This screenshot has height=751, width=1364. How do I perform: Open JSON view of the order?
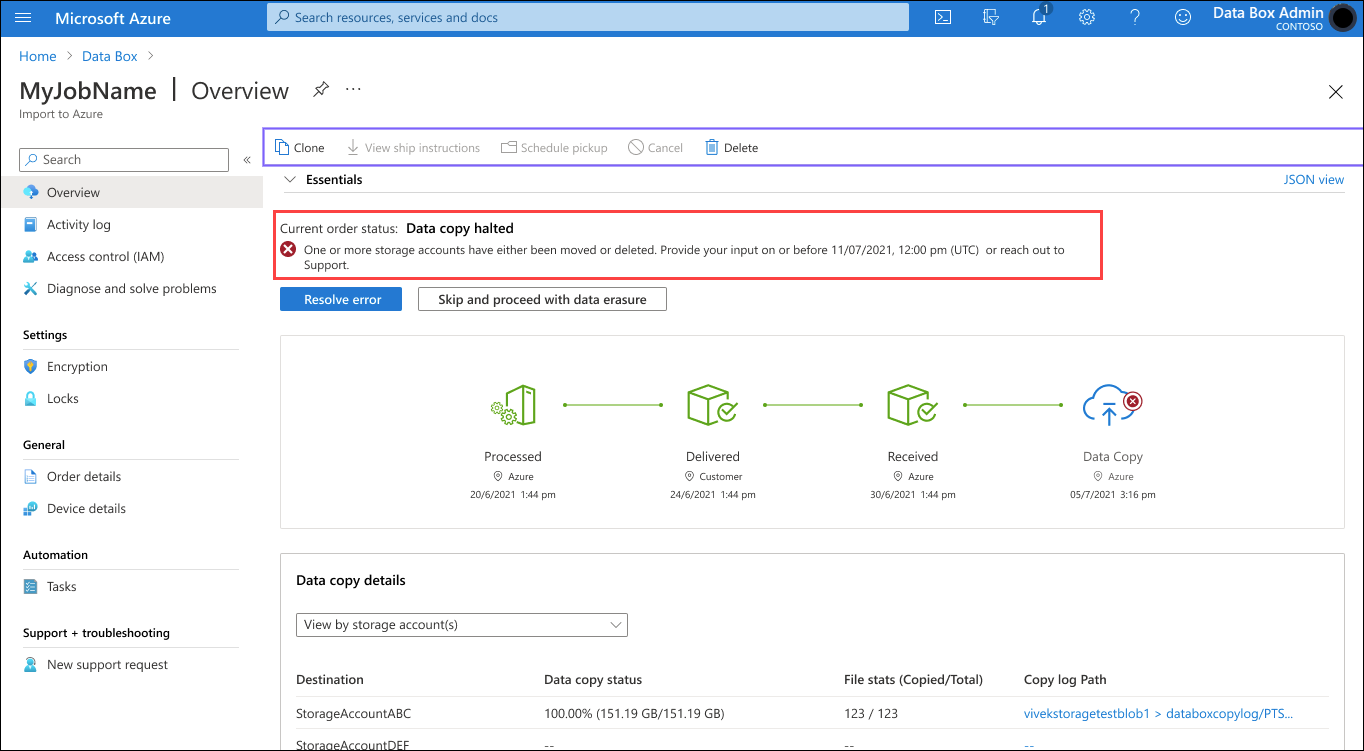click(x=1314, y=179)
